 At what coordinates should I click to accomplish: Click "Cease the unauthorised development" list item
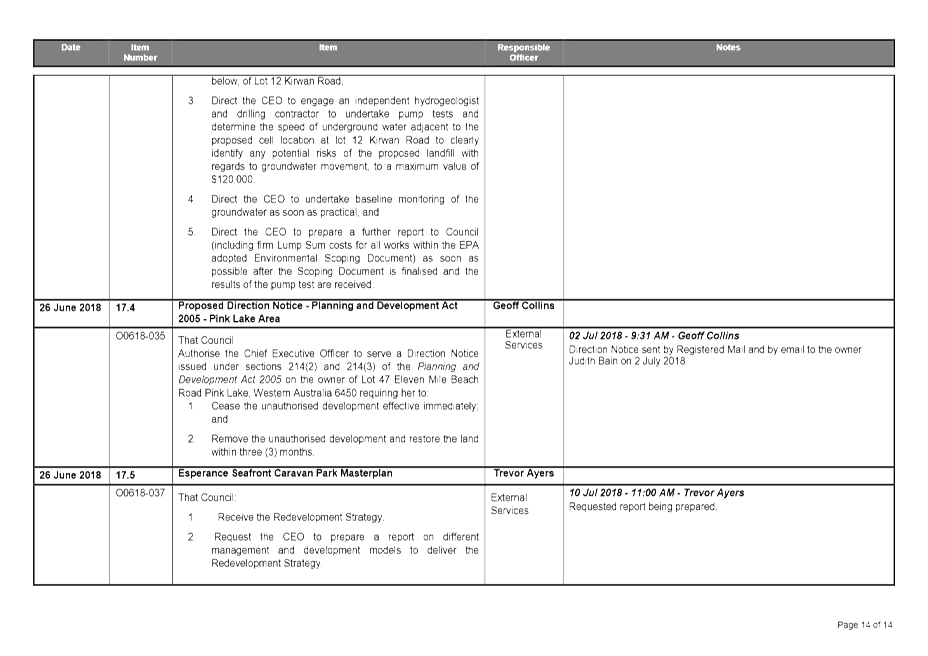(344, 413)
